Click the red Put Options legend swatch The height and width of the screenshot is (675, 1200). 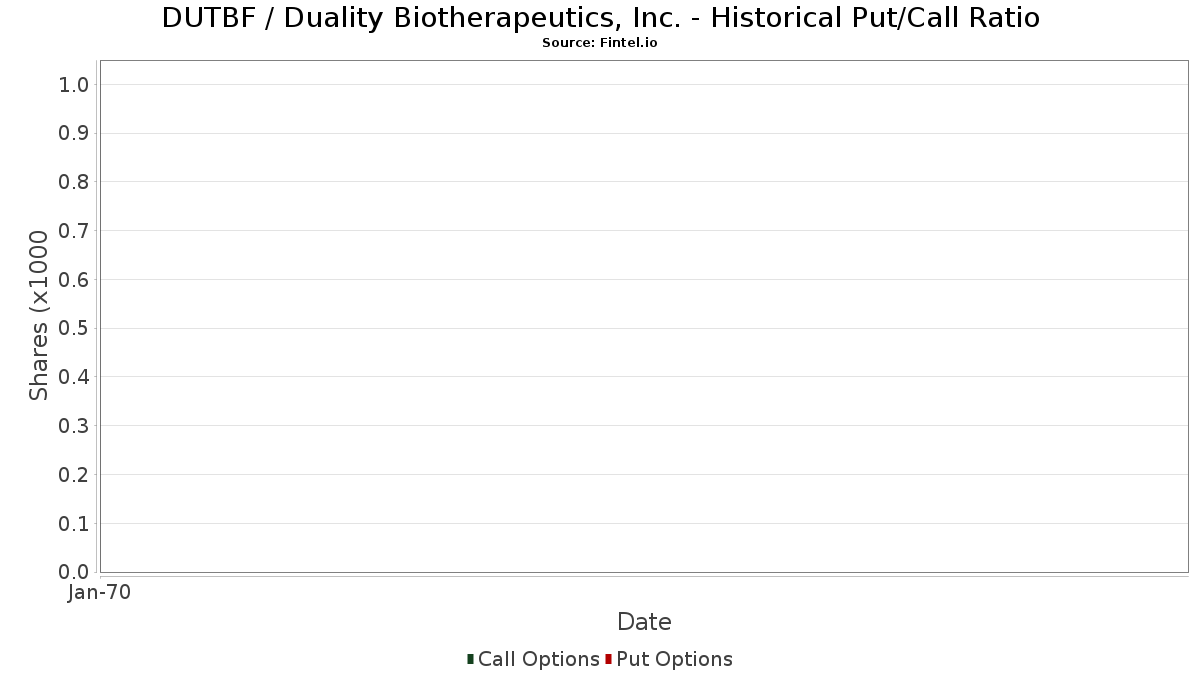coord(608,659)
